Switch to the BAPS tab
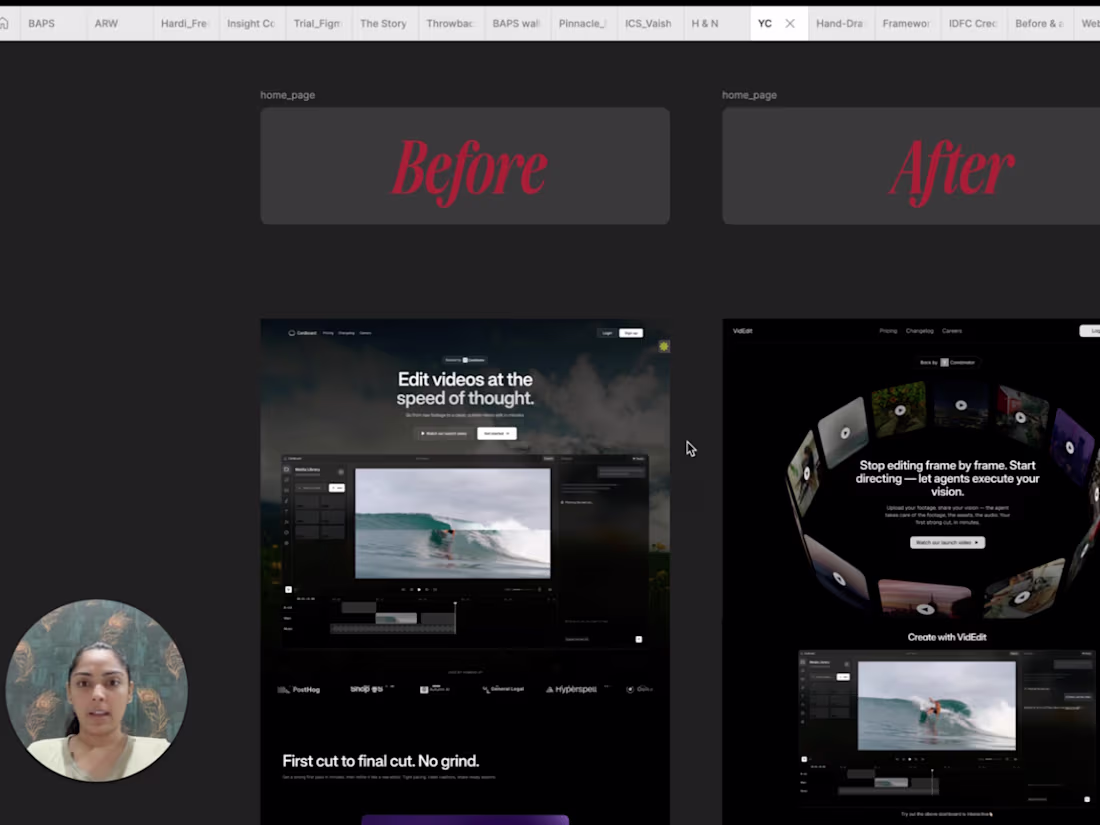Viewport: 1100px width, 825px height. point(41,23)
